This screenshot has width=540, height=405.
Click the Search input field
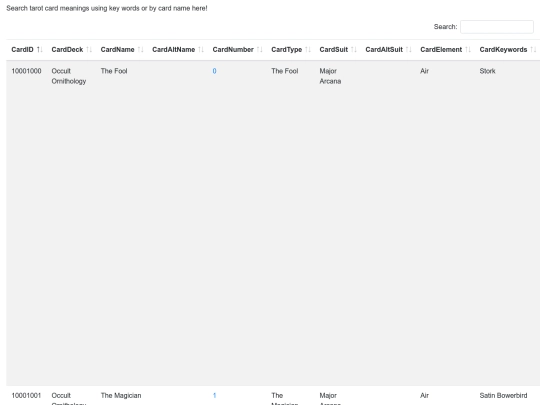click(497, 27)
